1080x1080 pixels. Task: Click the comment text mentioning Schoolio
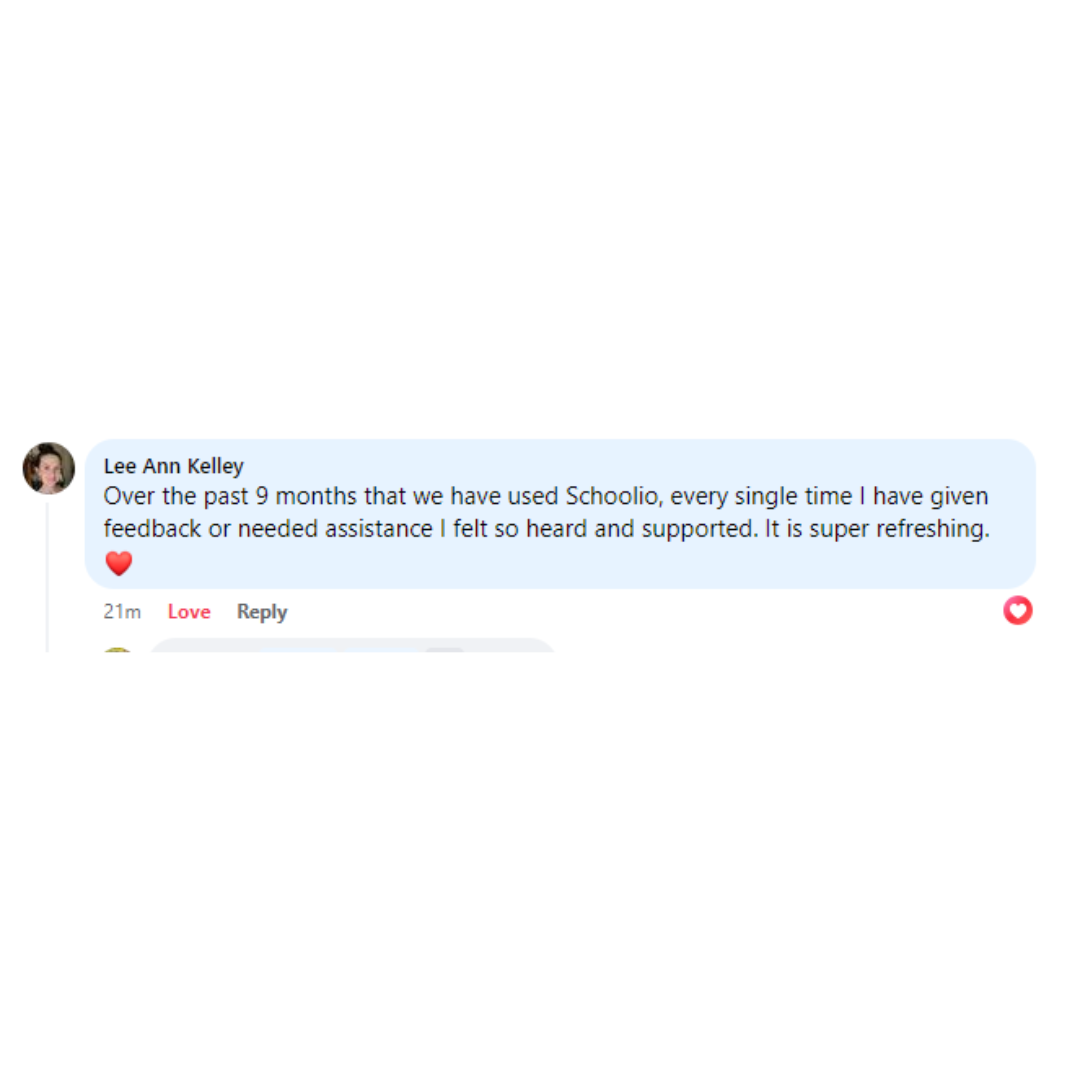[546, 512]
